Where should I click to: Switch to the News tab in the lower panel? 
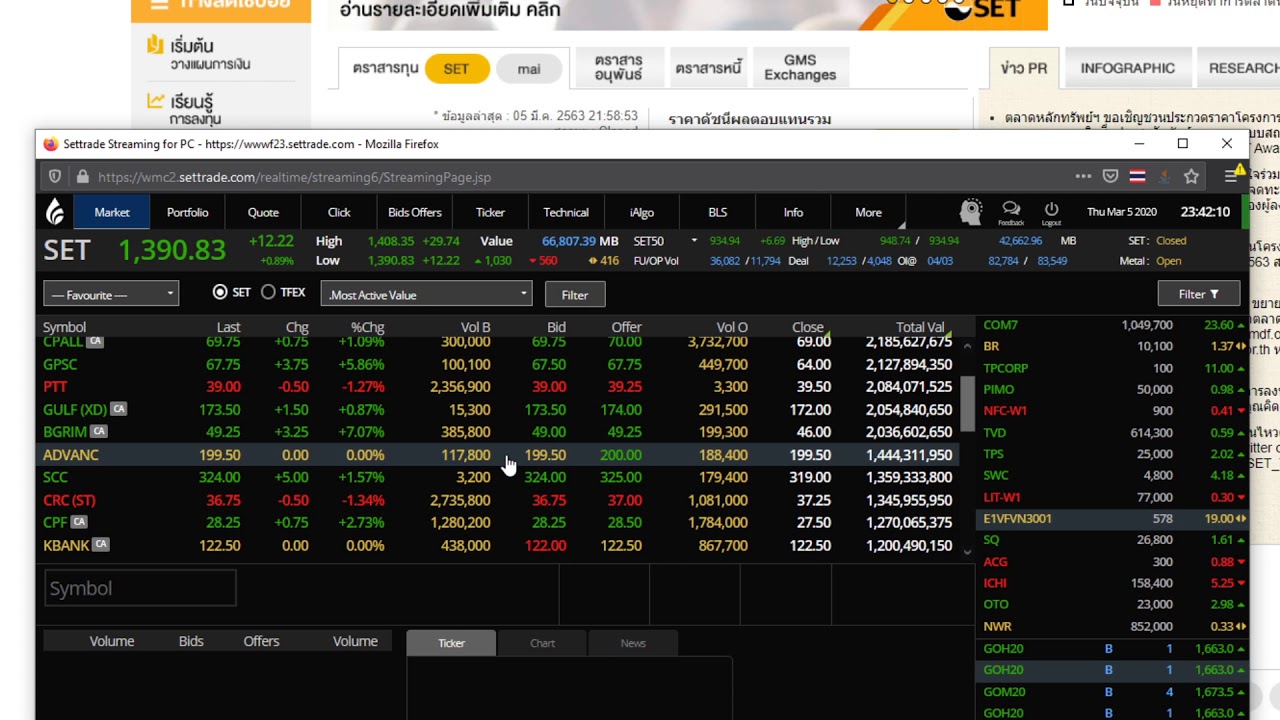pyautogui.click(x=633, y=643)
